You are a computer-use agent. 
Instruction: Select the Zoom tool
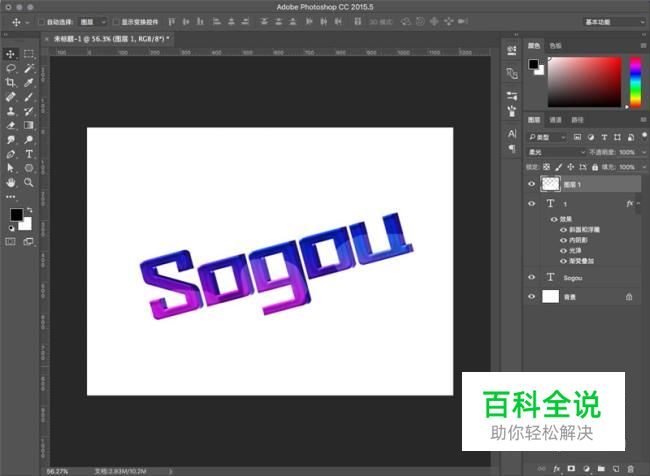click(x=29, y=182)
